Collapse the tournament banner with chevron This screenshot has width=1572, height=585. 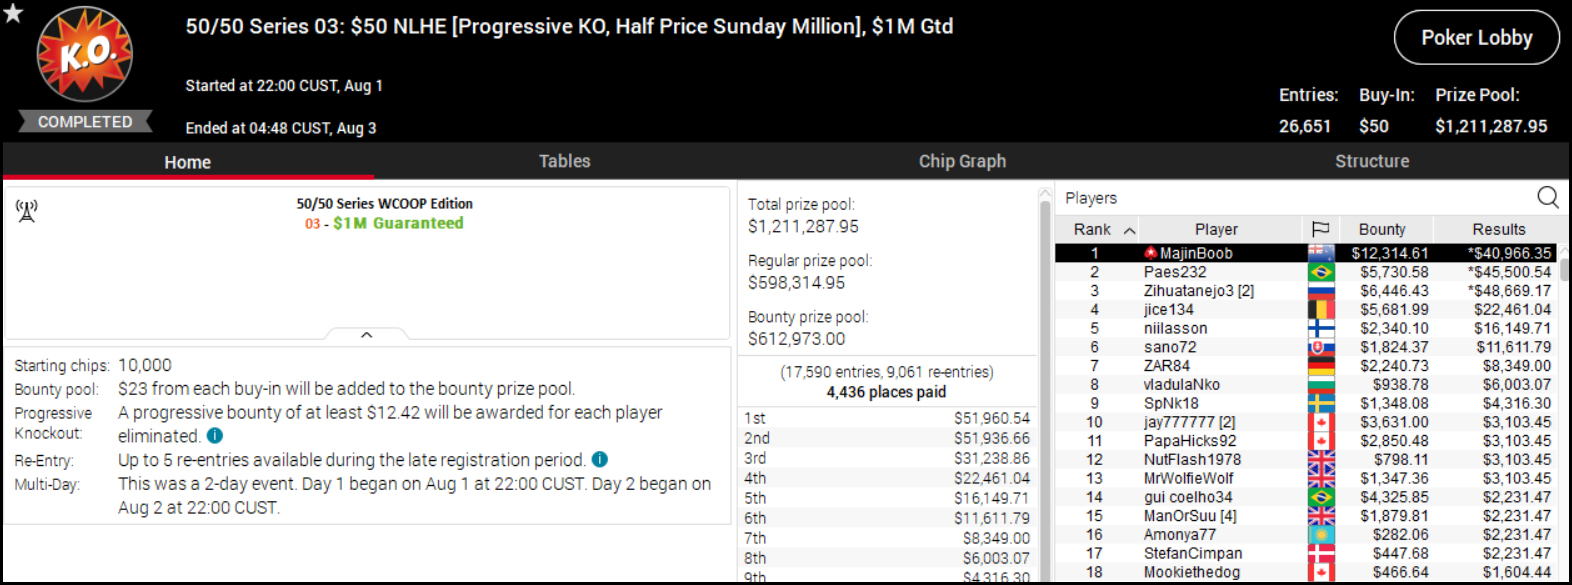366,335
